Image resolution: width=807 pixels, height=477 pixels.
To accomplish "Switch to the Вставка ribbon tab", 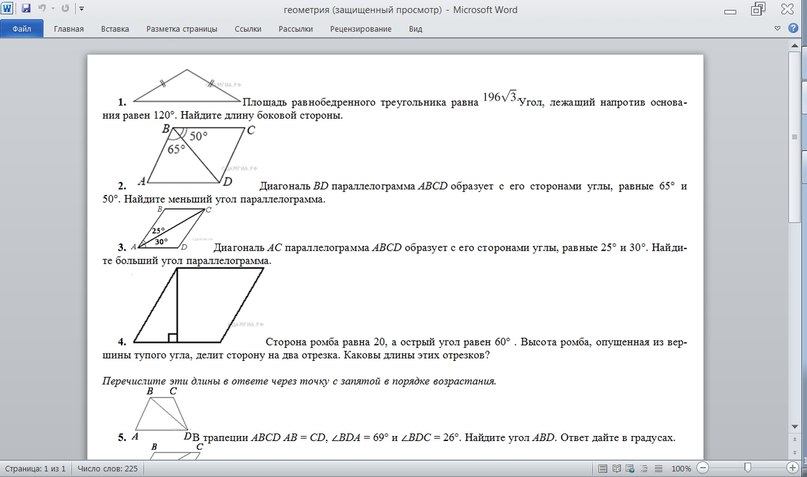I will click(115, 29).
